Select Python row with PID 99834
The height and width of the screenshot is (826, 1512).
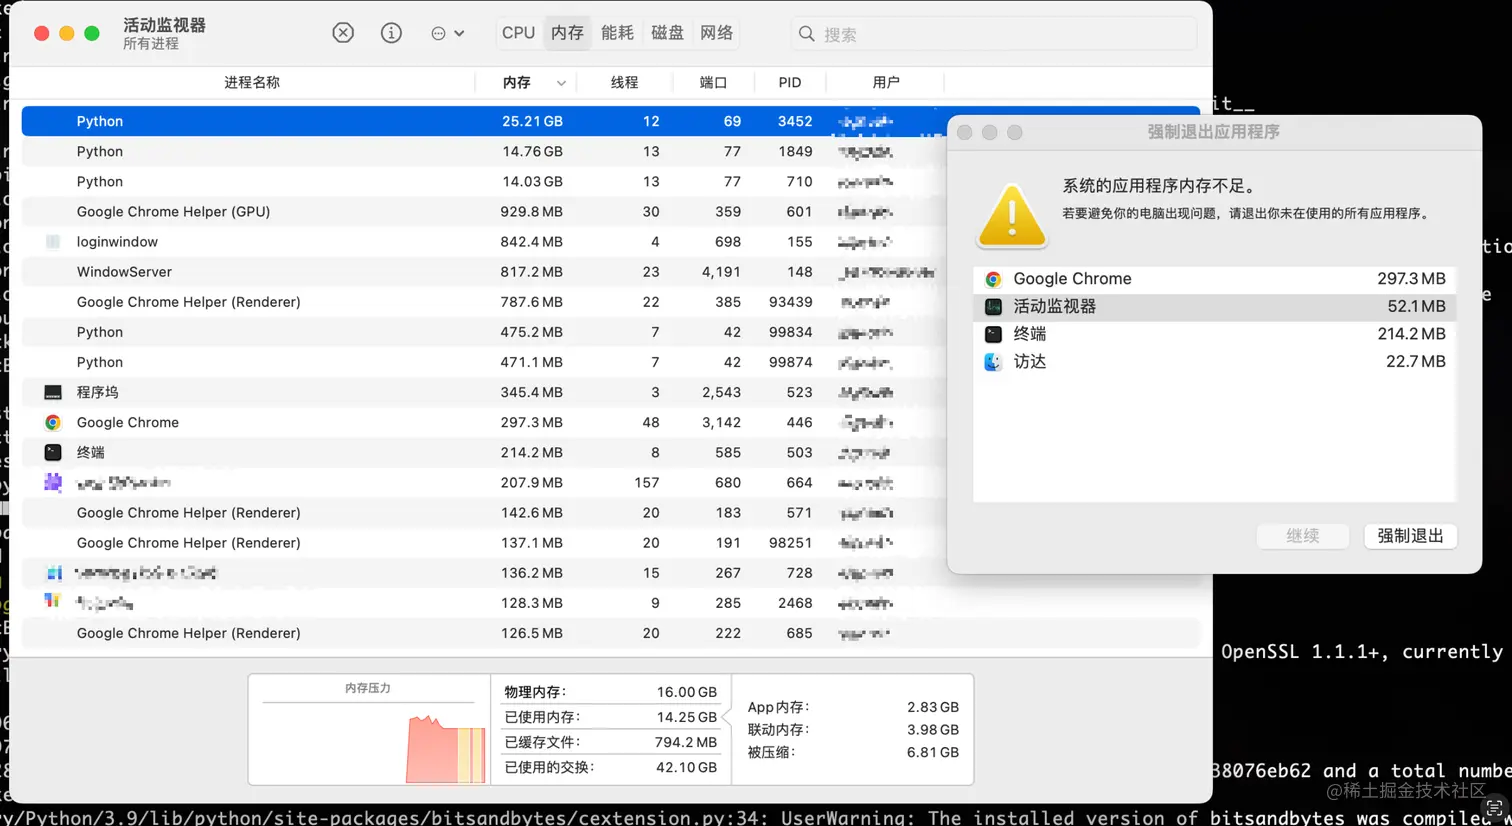485,332
